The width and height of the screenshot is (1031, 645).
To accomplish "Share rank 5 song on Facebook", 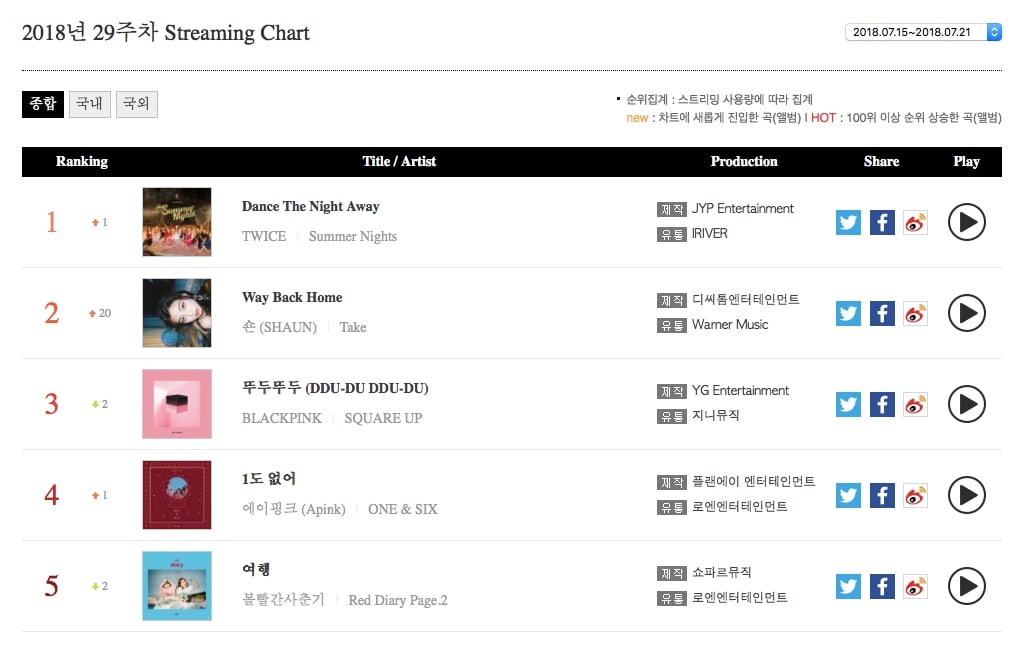I will pos(882,586).
